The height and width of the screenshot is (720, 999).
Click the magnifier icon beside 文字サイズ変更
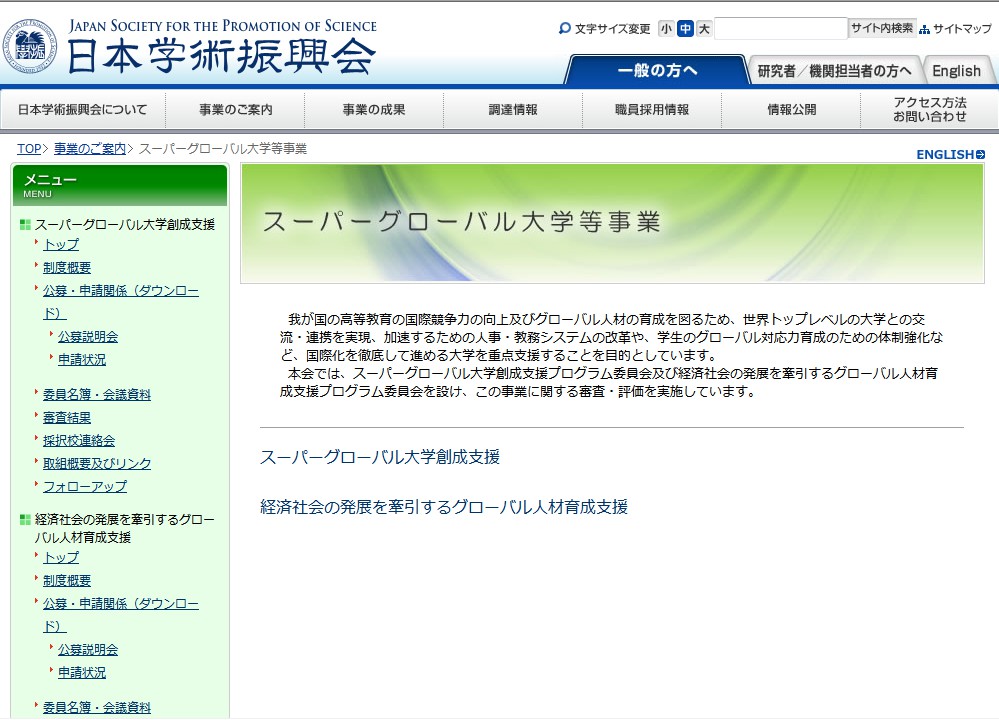pyautogui.click(x=564, y=29)
